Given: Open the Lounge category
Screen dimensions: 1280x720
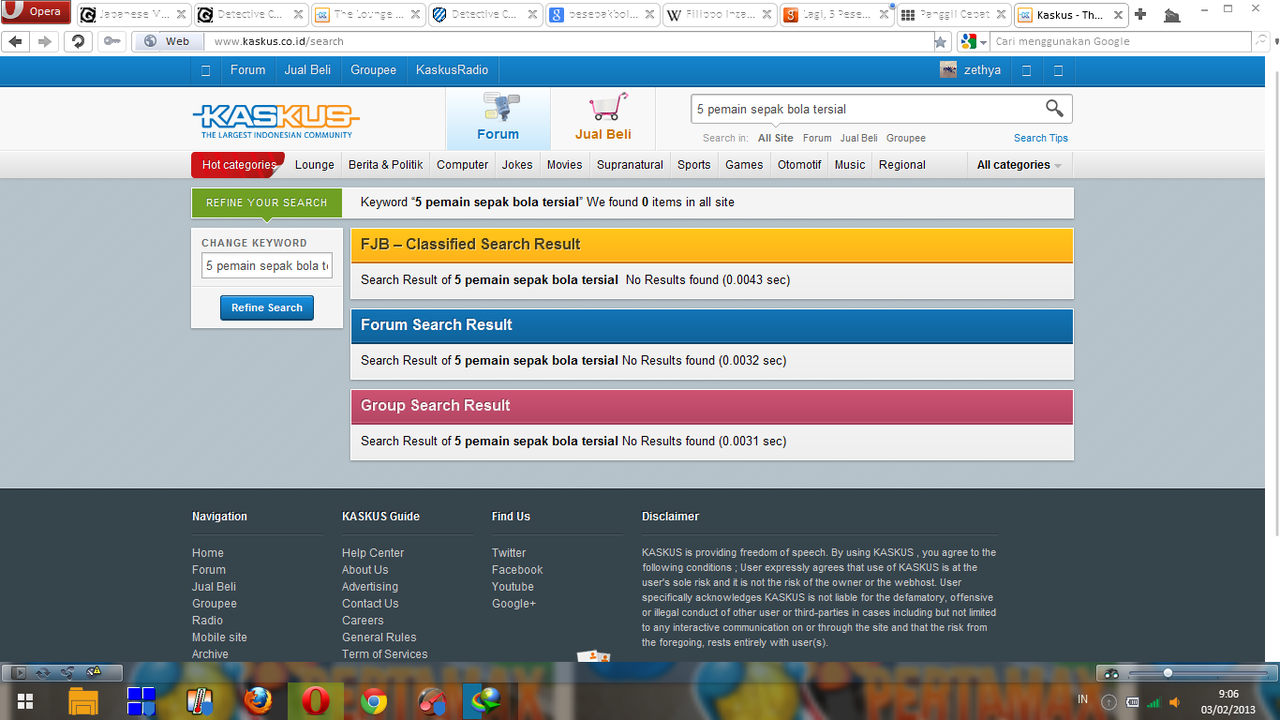Looking at the screenshot, I should pos(315,165).
